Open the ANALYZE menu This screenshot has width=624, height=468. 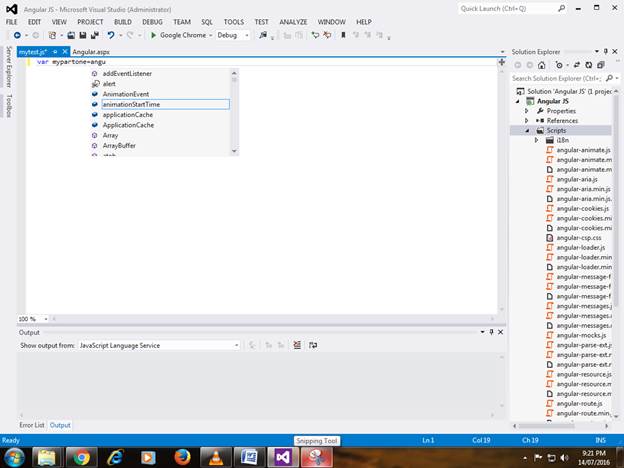(293, 22)
